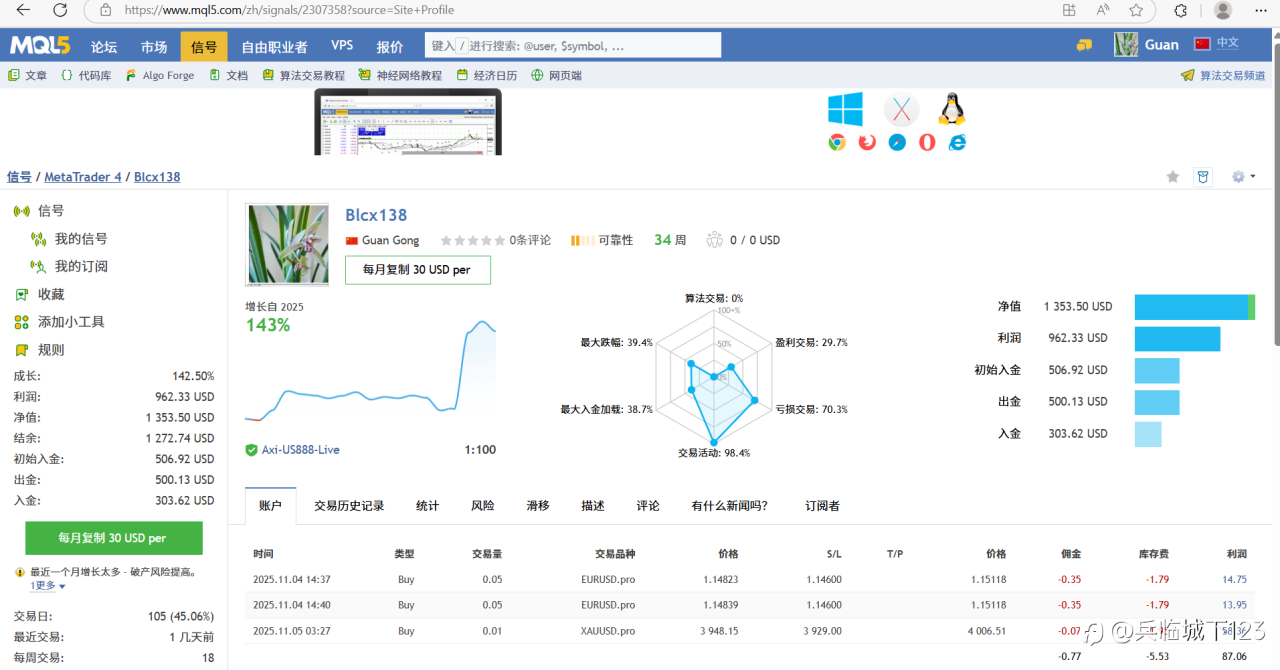Open the 算法交易教程 link
Viewport: 1280px width, 670px height.
click(304, 75)
